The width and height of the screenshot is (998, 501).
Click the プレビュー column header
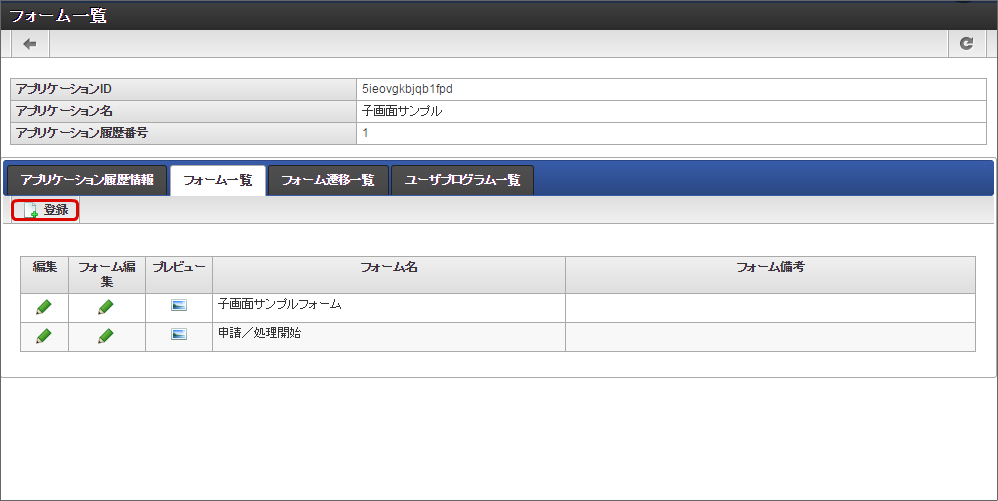pyautogui.click(x=179, y=275)
